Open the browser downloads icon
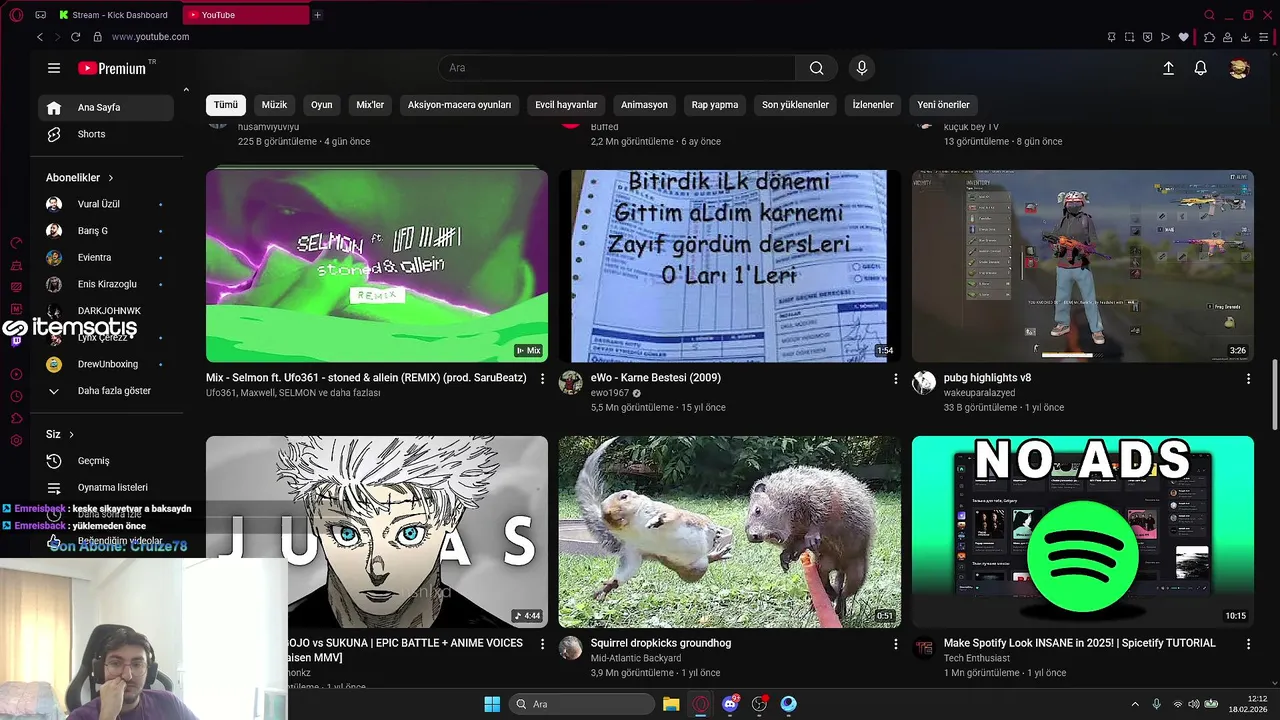Screen dimensions: 1280x720 1246,37
